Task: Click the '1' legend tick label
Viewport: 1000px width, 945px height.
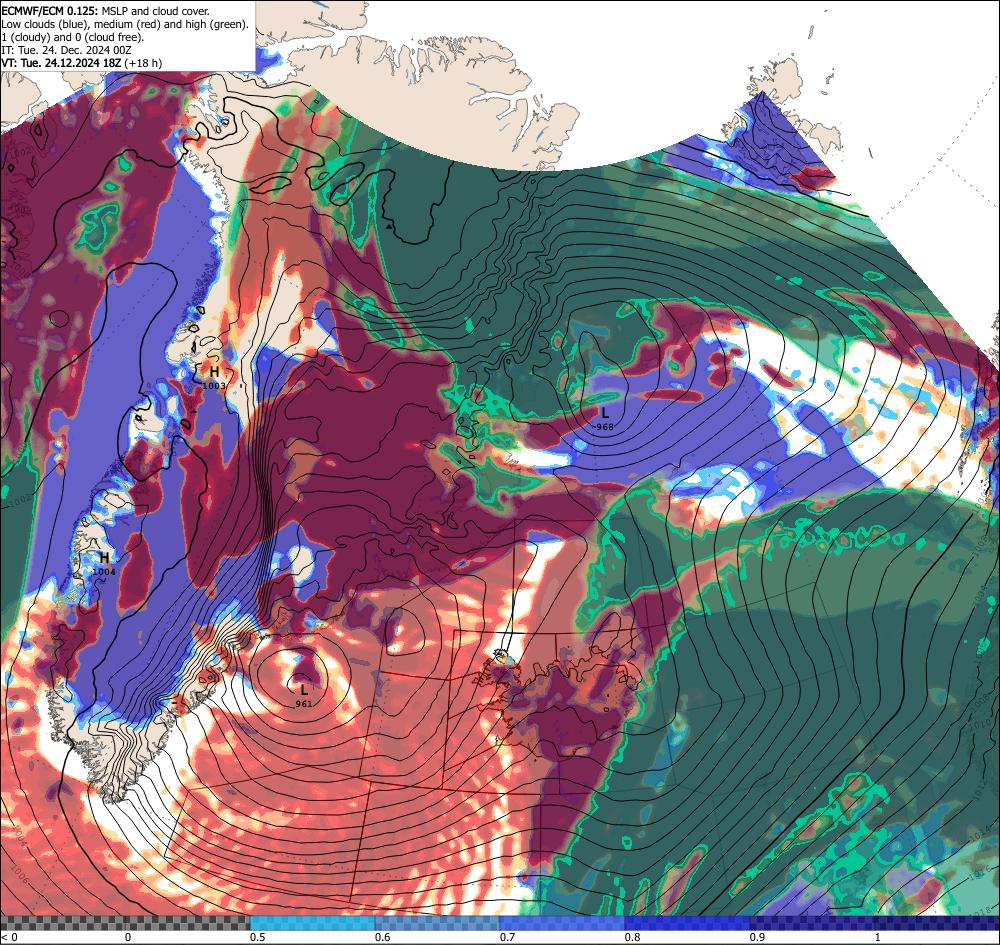Action: pyautogui.click(x=878, y=937)
